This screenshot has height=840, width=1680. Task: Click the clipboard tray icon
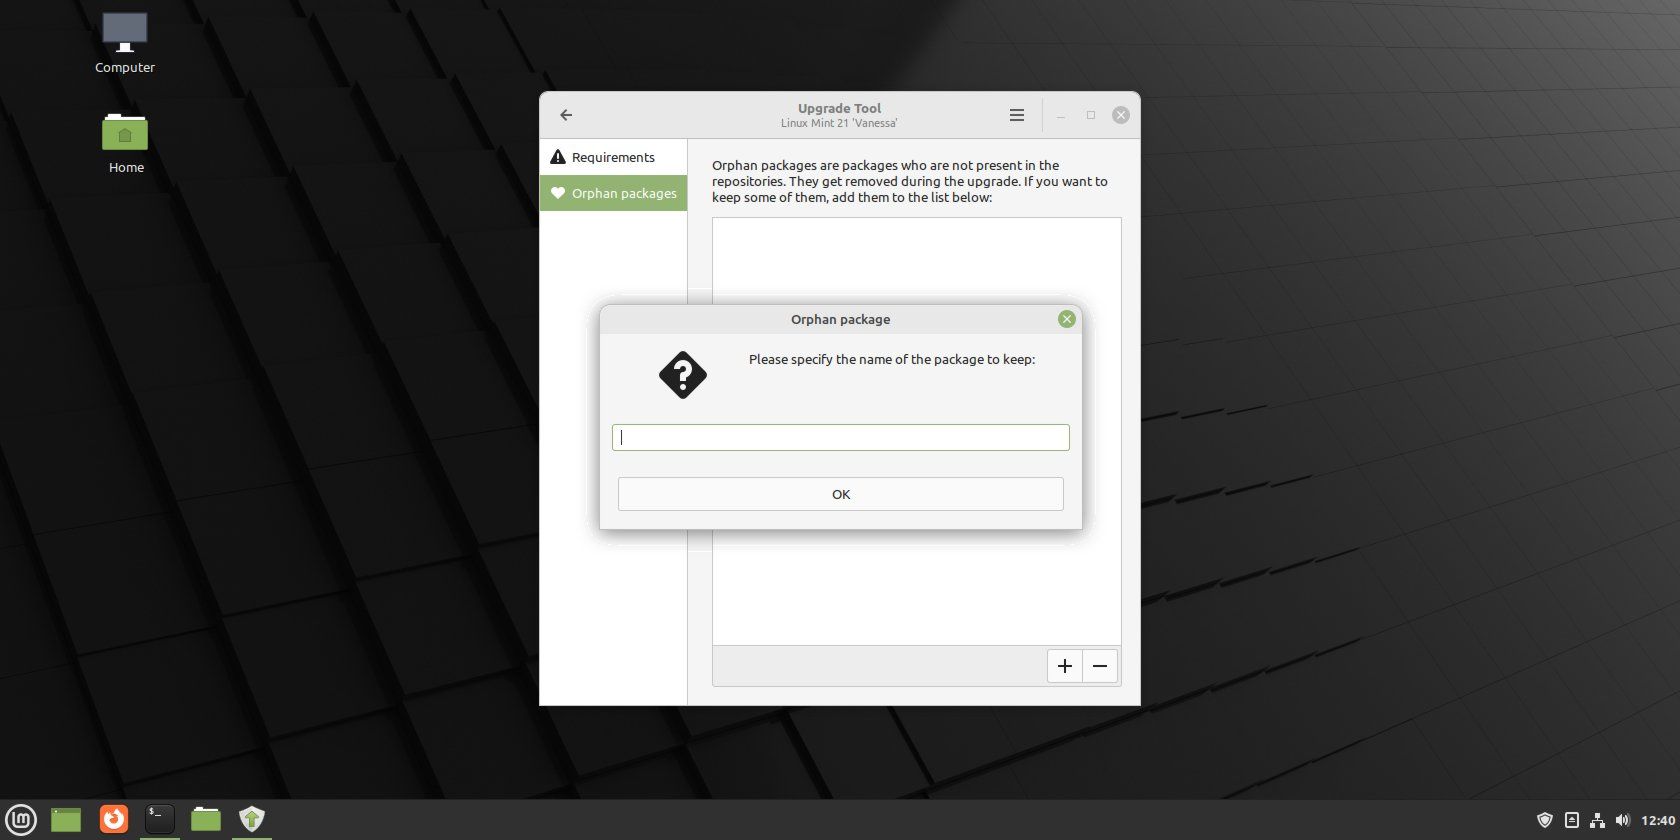click(x=1571, y=820)
